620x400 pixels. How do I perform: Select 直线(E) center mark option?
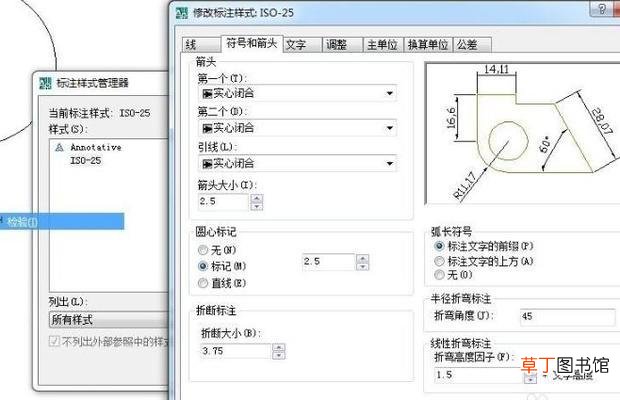coord(222,283)
